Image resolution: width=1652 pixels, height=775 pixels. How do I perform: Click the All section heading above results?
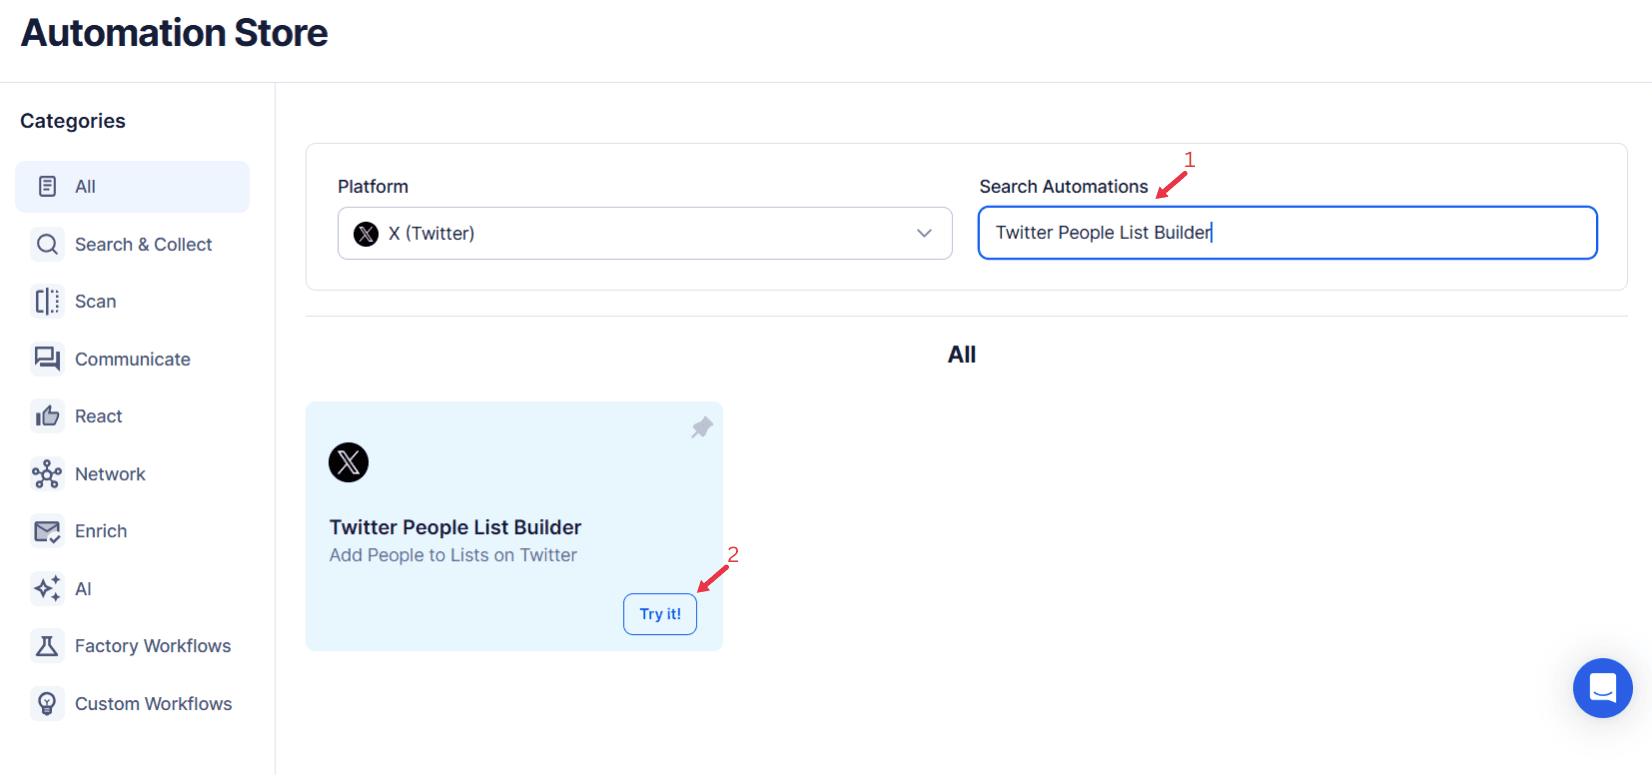pyautogui.click(x=961, y=354)
